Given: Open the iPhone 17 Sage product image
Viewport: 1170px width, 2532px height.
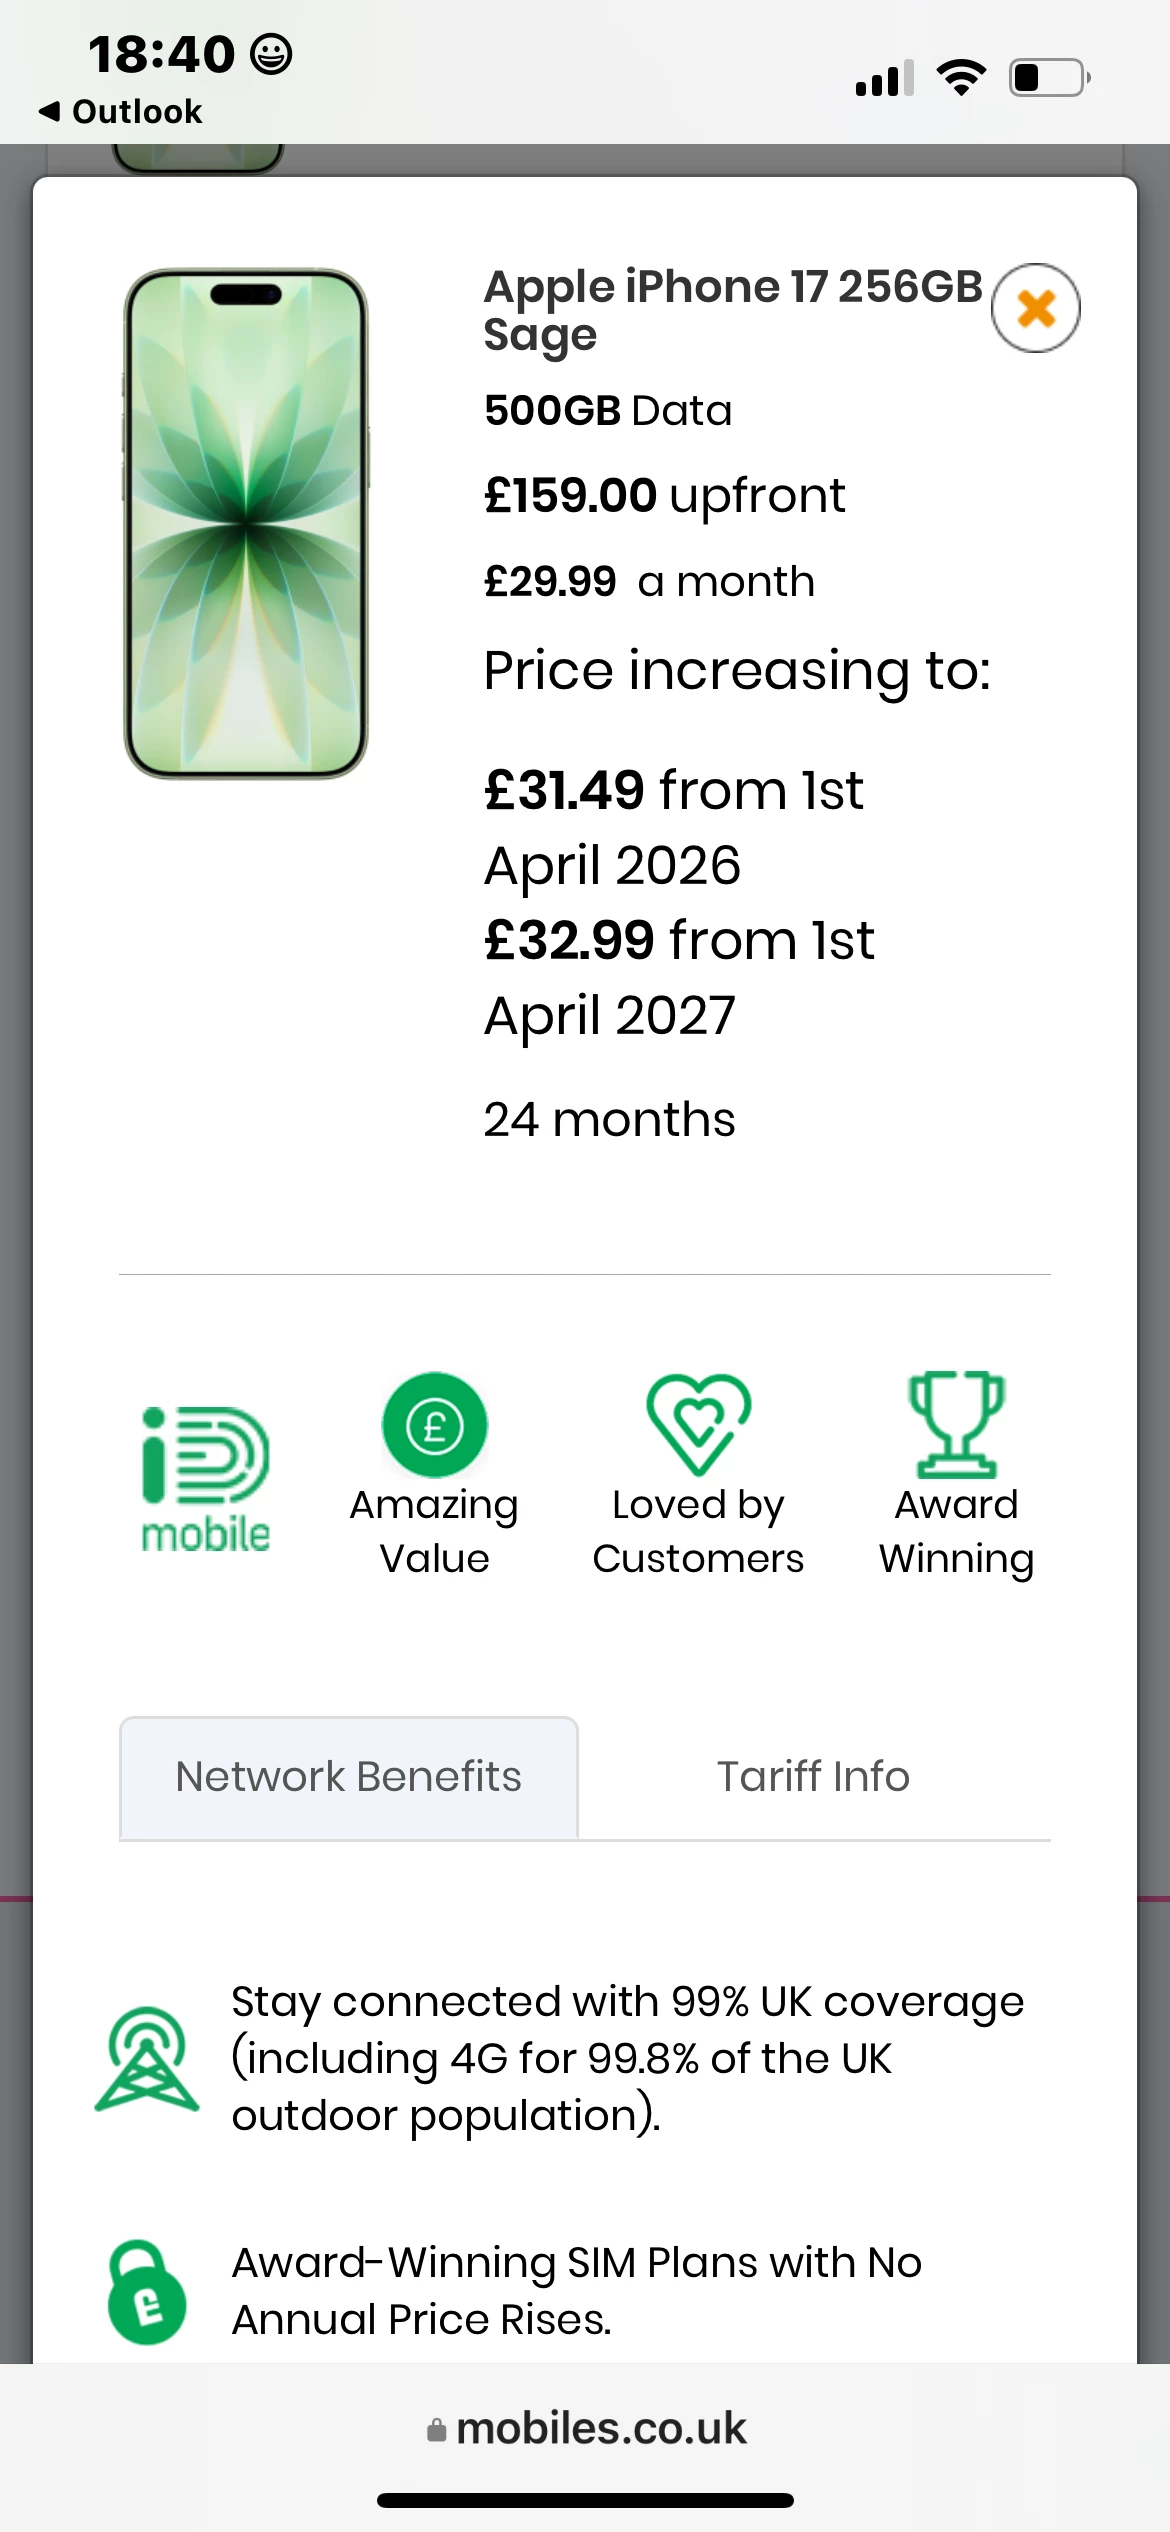Looking at the screenshot, I should click(246, 523).
